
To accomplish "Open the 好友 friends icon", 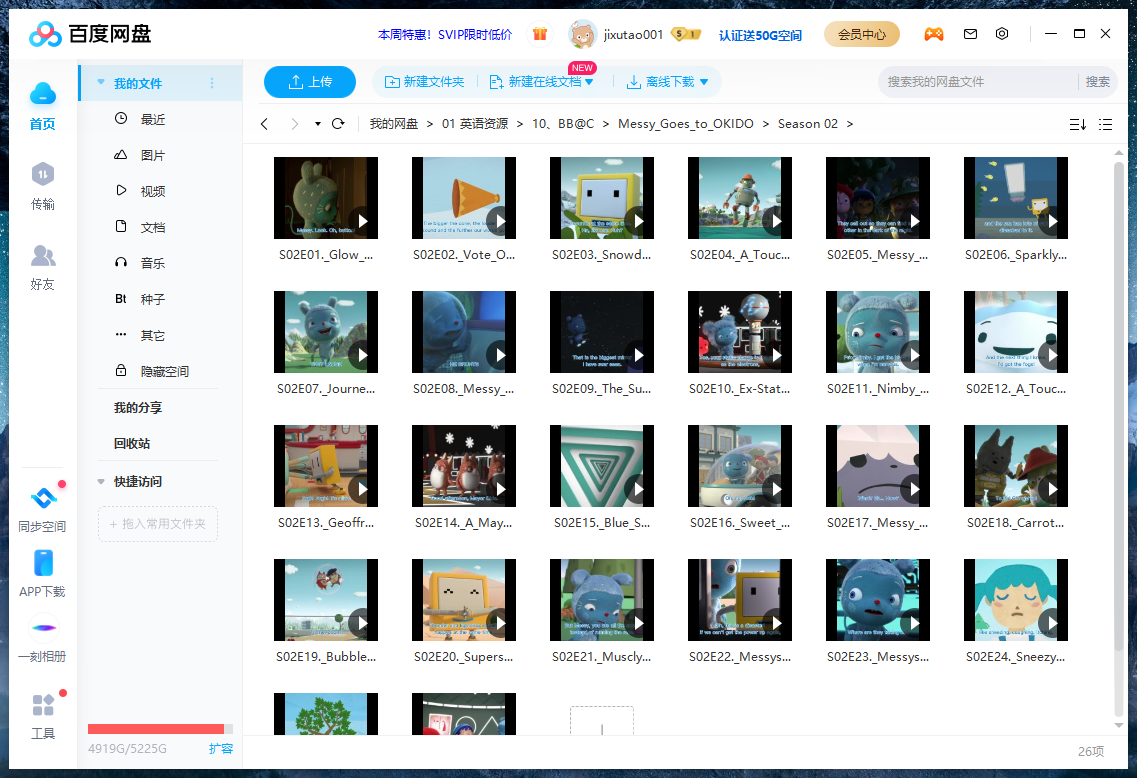I will (x=43, y=255).
